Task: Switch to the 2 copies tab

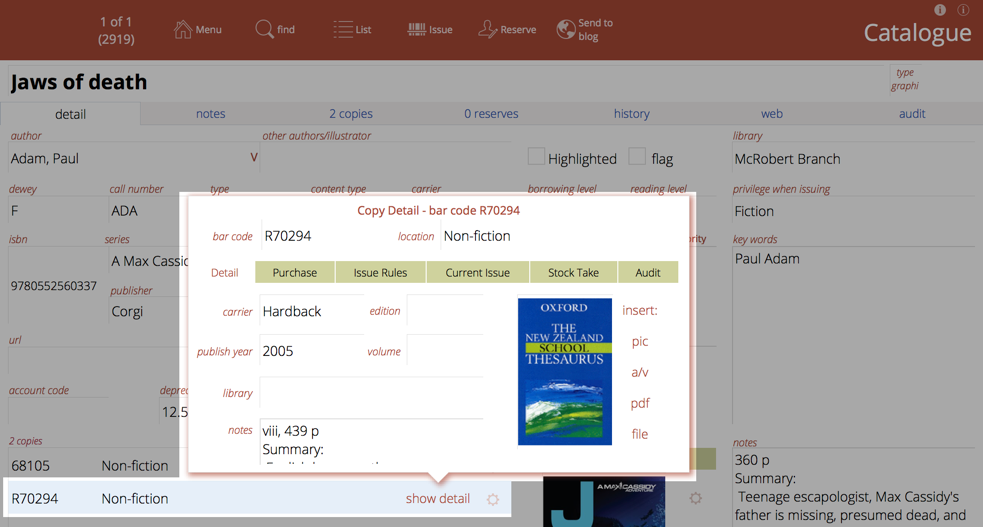Action: tap(351, 114)
